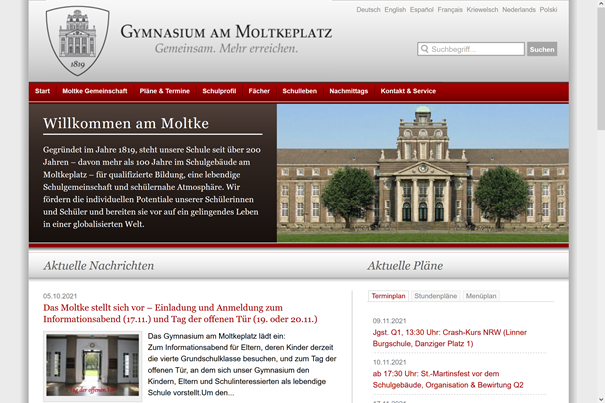605x403 pixels.
Task: Click the event date 10.11.2021
Action: (389, 362)
